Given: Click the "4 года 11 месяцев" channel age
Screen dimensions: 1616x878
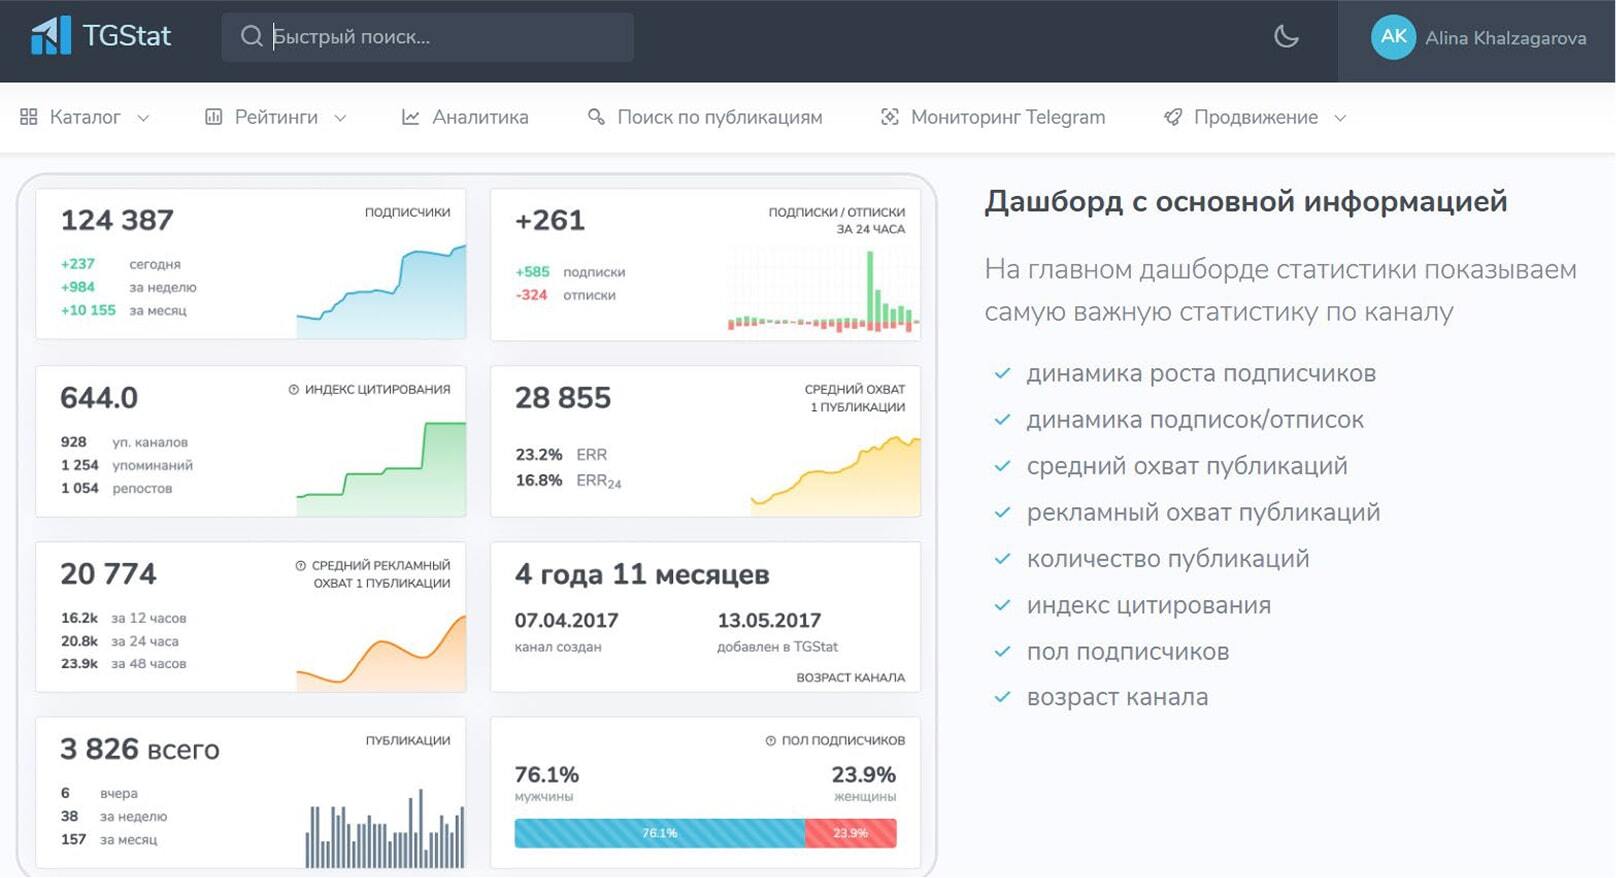Looking at the screenshot, I should coord(642,574).
